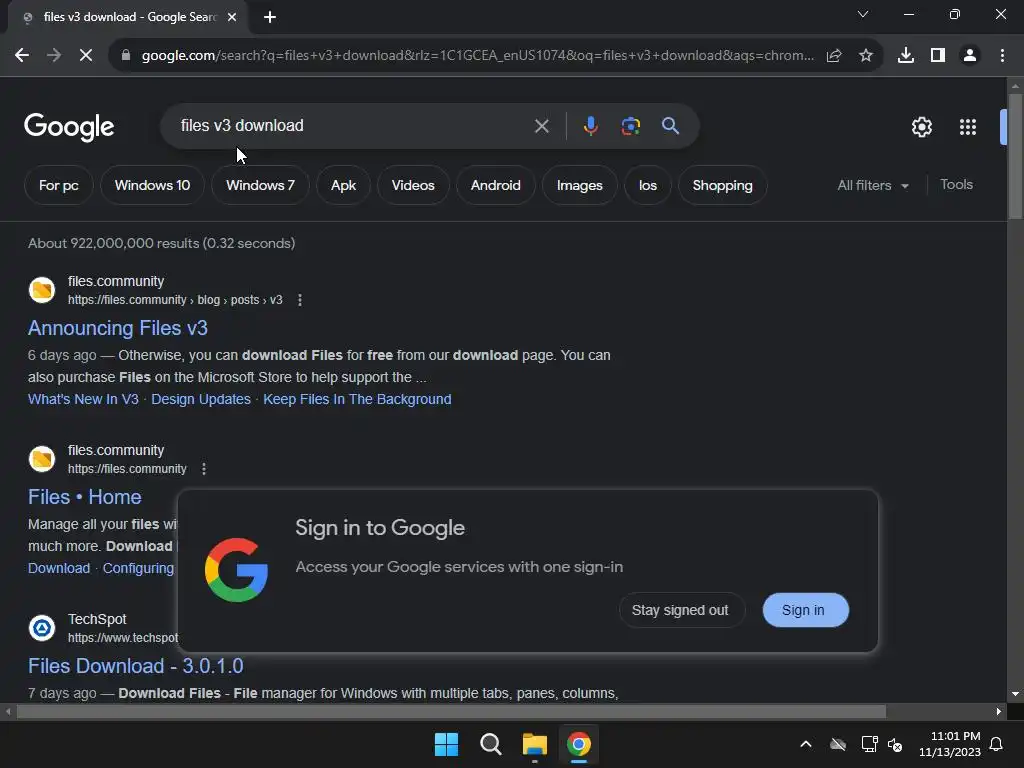Open the Chrome profile avatar
This screenshot has height=768, width=1024.
tap(970, 56)
